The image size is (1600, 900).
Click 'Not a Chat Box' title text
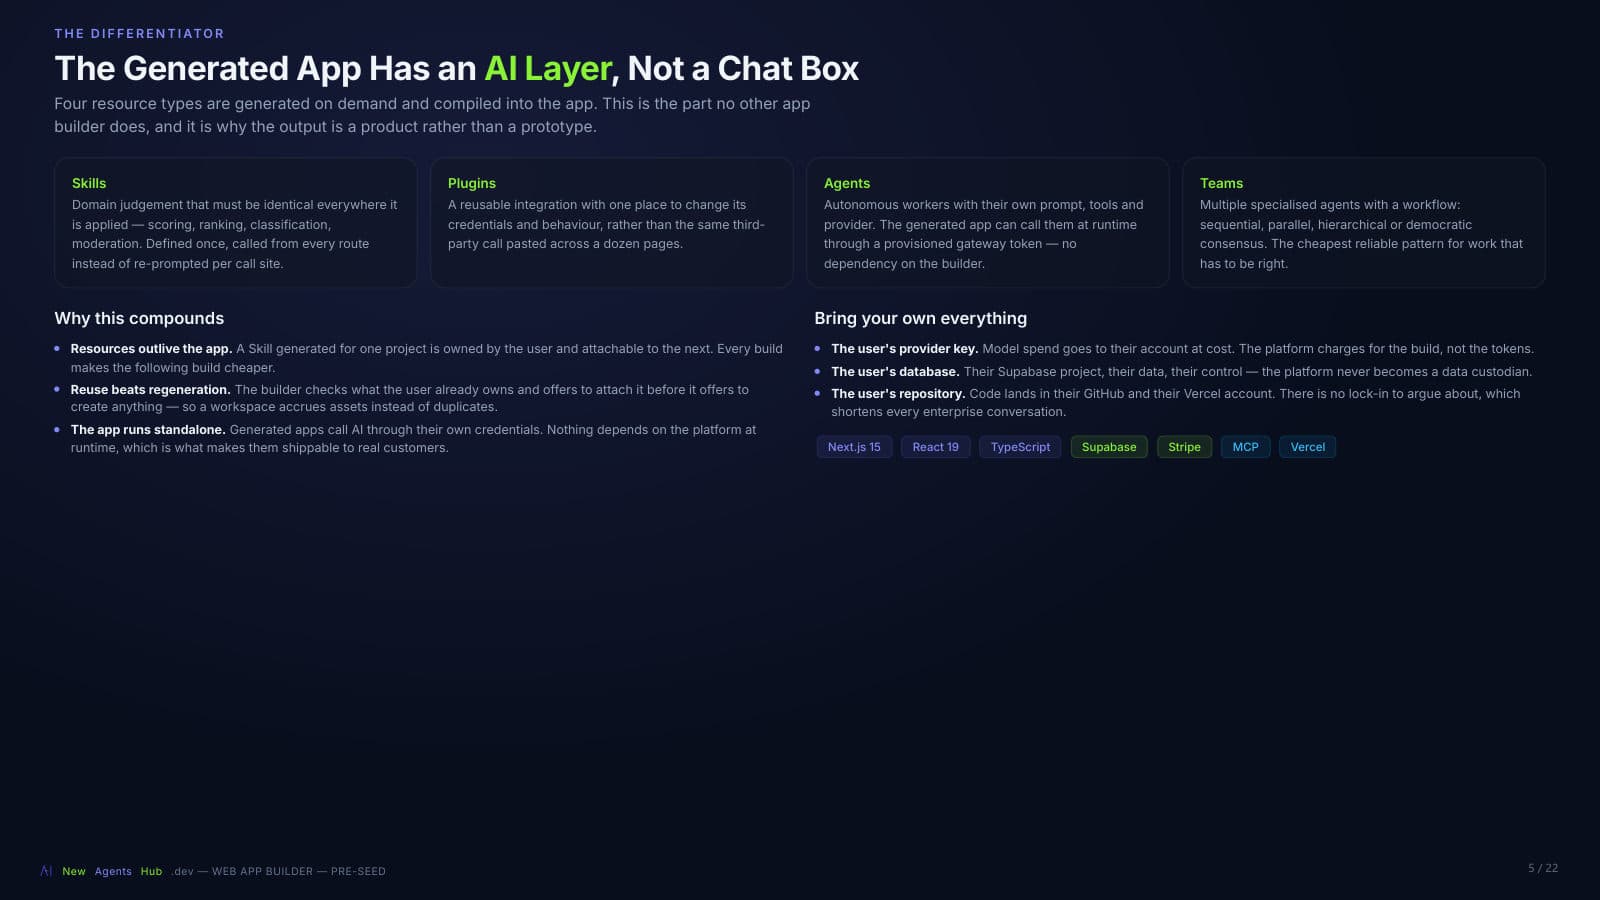[743, 68]
